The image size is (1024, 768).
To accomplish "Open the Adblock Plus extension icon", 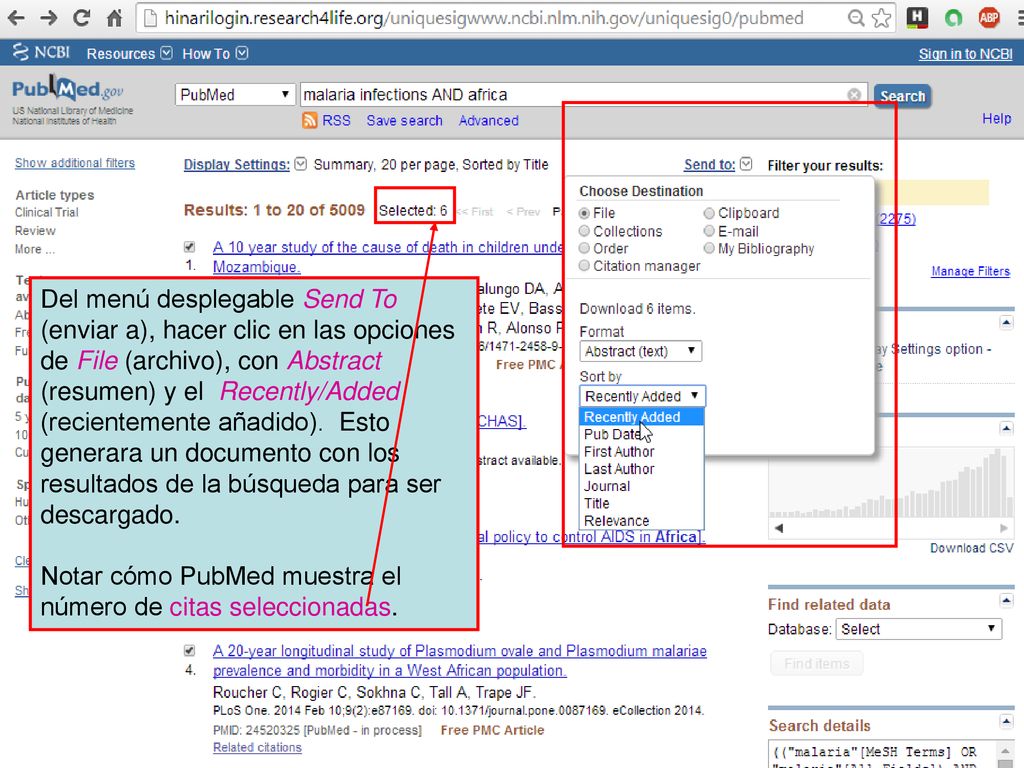I will pos(989,18).
